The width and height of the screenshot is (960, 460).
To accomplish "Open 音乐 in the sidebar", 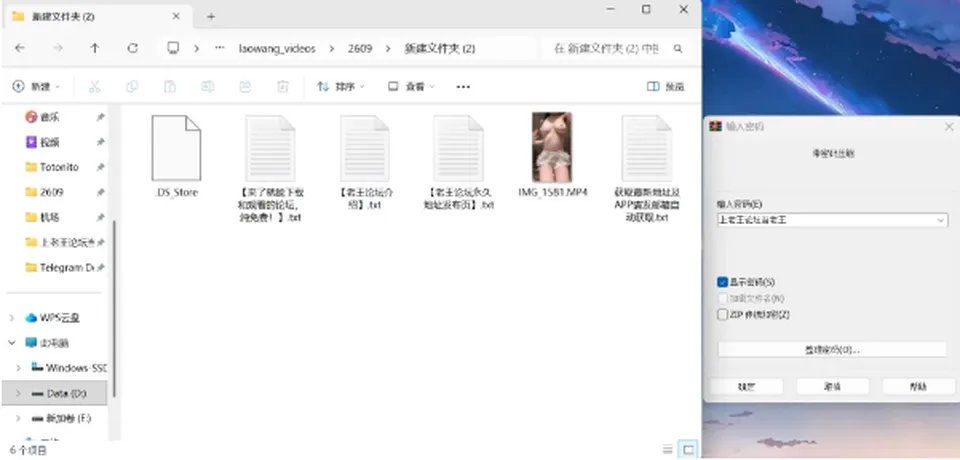I will 50,117.
